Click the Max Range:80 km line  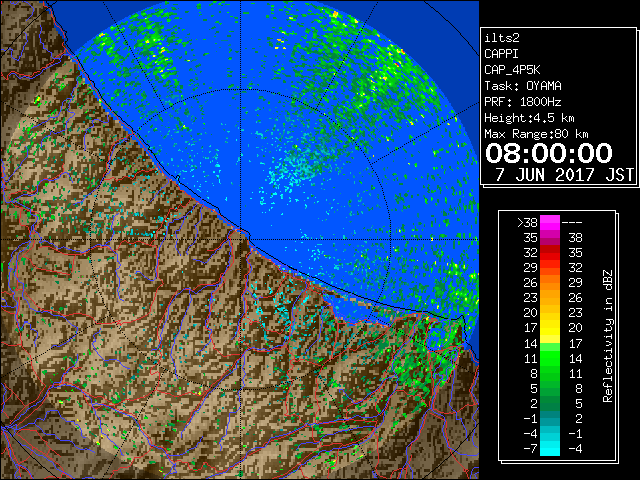(x=536, y=134)
